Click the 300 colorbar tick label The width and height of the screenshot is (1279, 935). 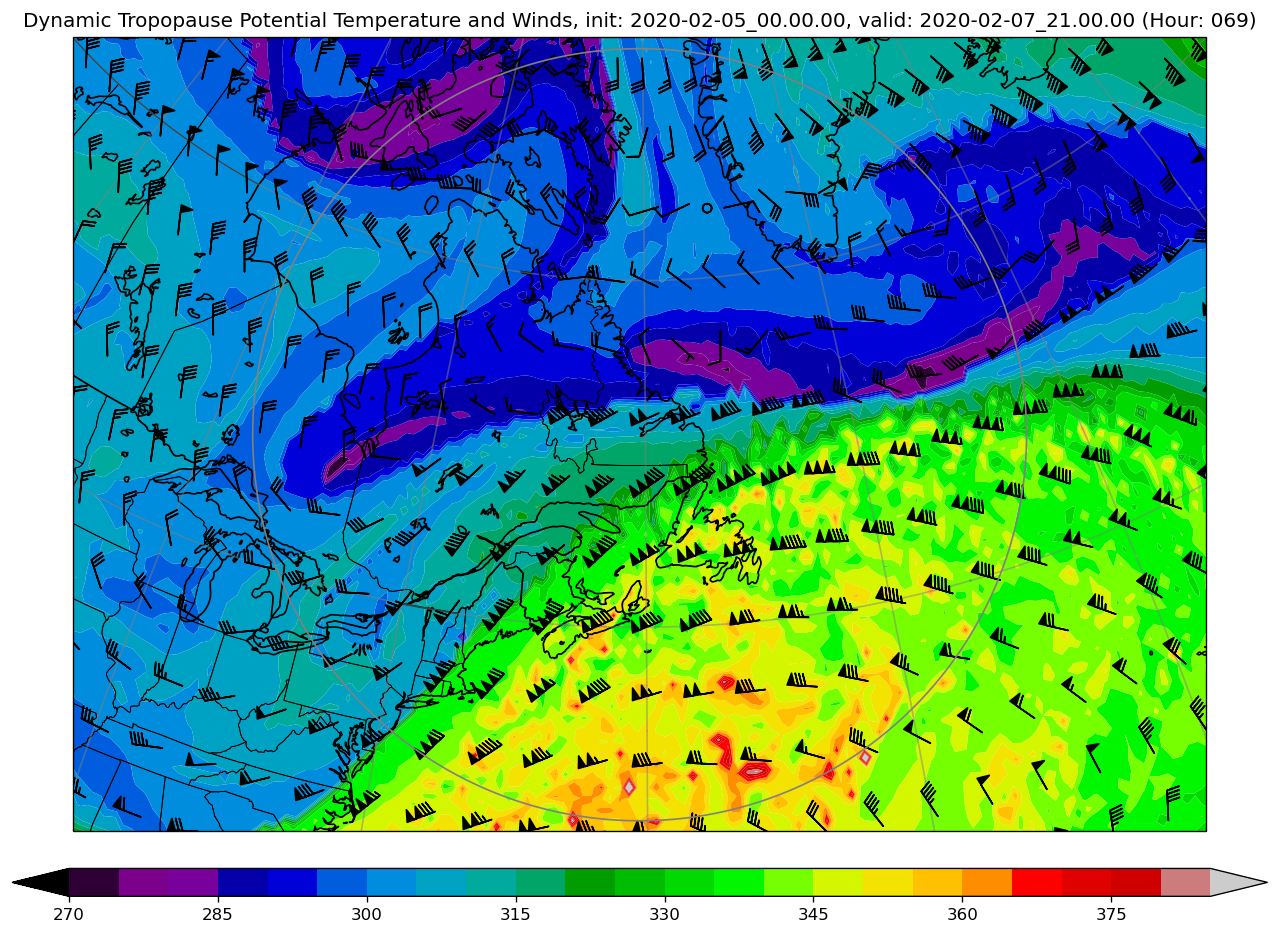(x=367, y=914)
